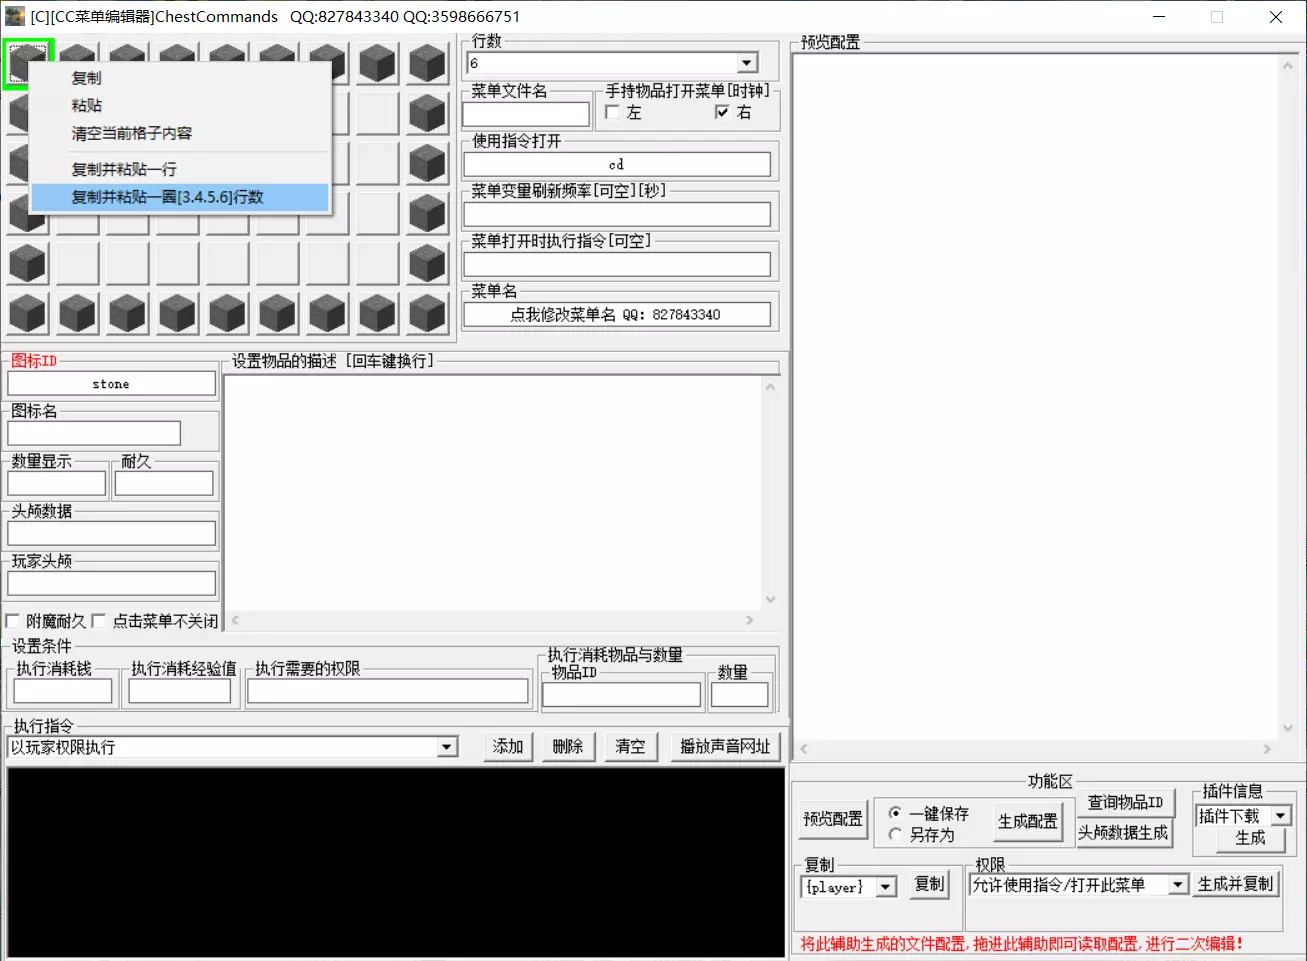Viewport: 1307px width, 961px height.
Task: Enable the 附魔耐久 checkbox
Action: [13, 621]
